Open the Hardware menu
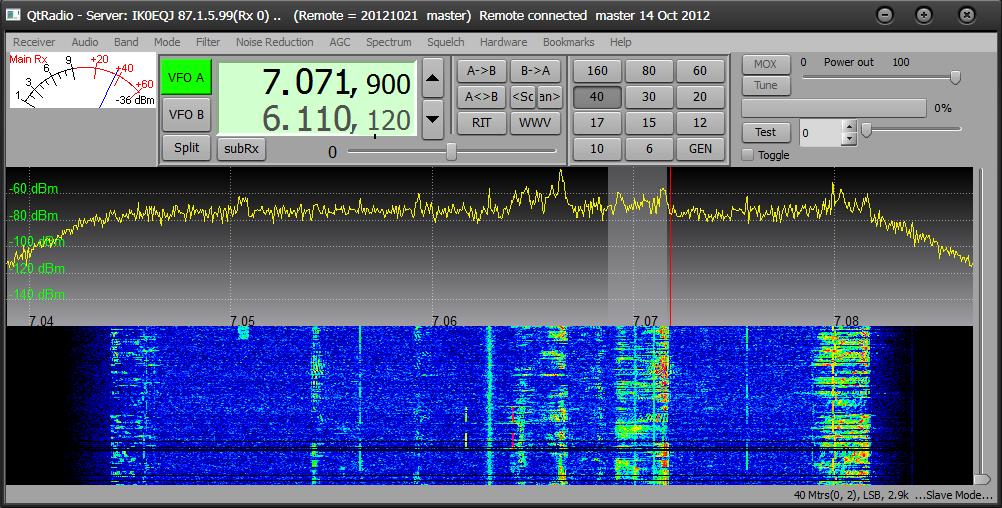 pos(504,42)
